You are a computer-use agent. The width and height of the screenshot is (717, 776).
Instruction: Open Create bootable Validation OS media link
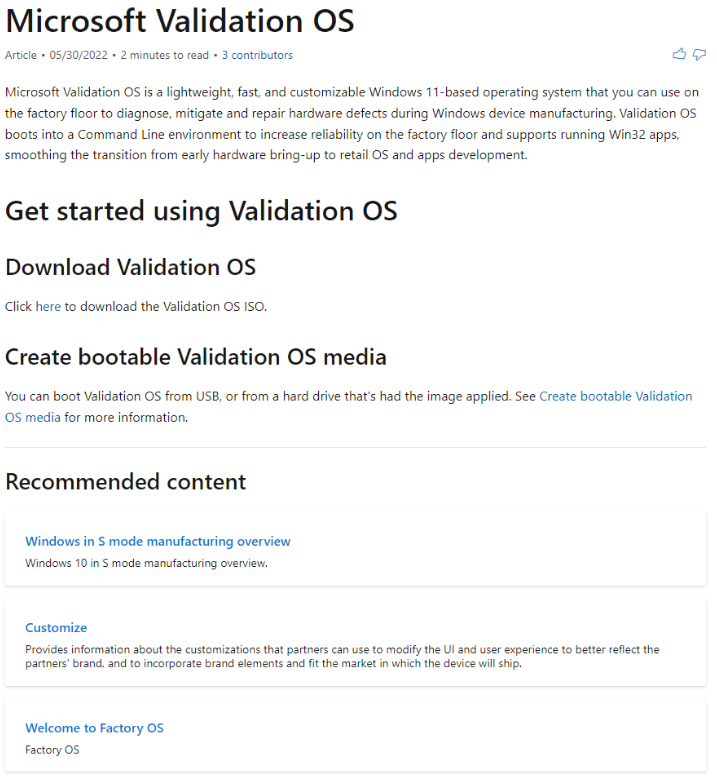tap(615, 396)
